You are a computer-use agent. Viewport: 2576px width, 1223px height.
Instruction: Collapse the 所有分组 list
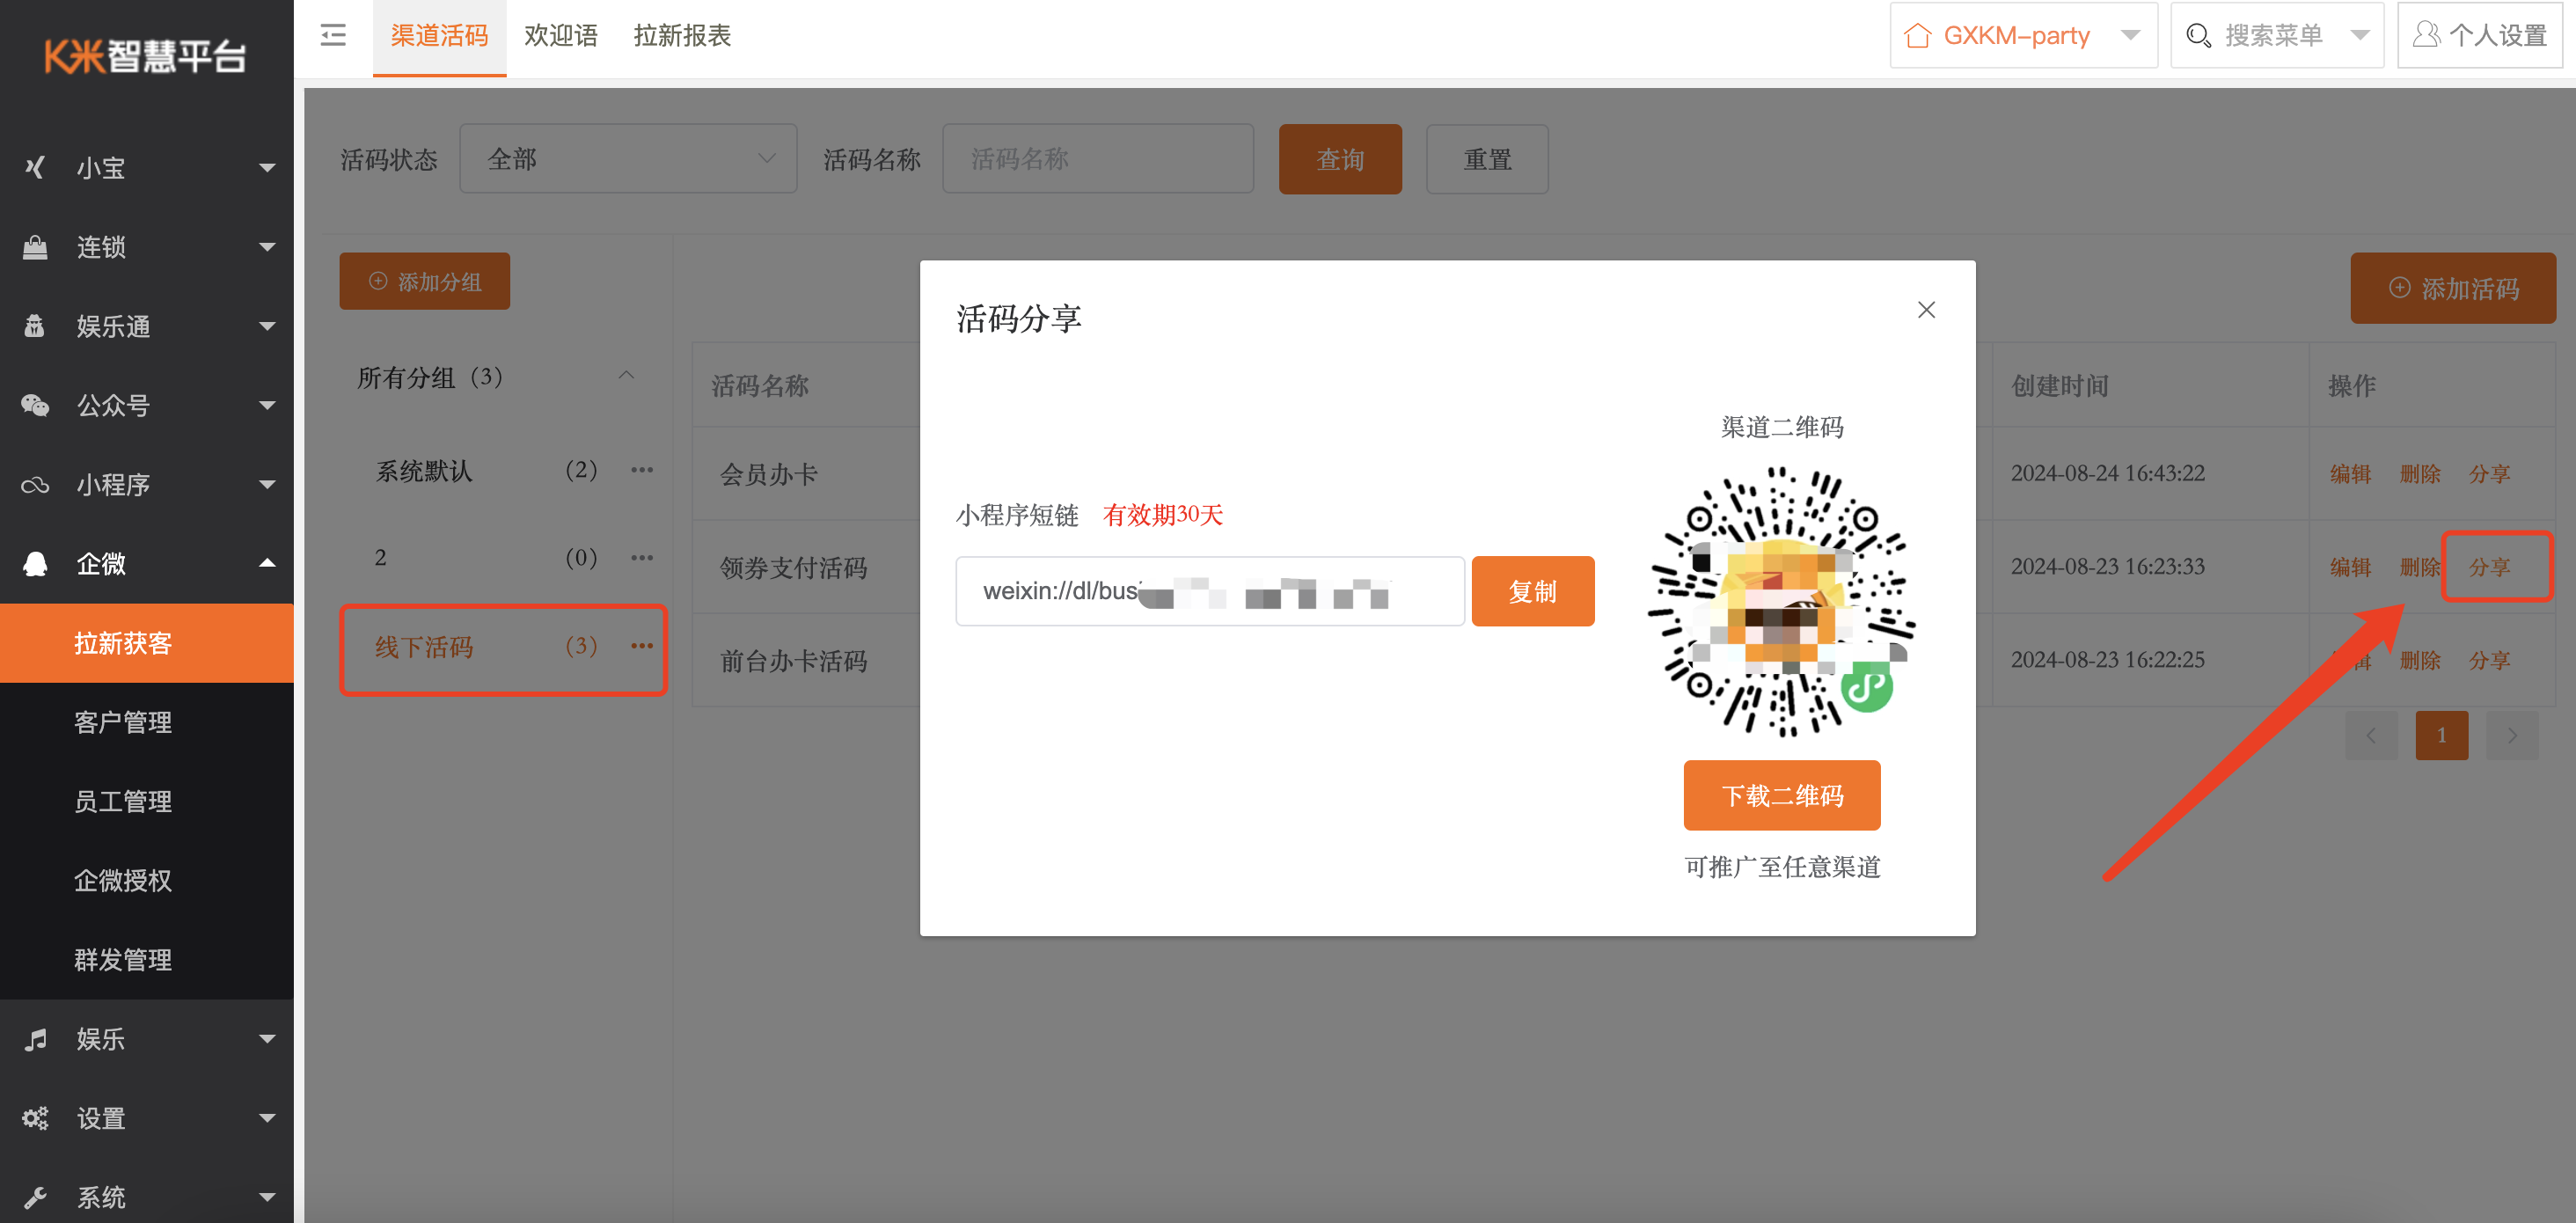click(x=627, y=376)
